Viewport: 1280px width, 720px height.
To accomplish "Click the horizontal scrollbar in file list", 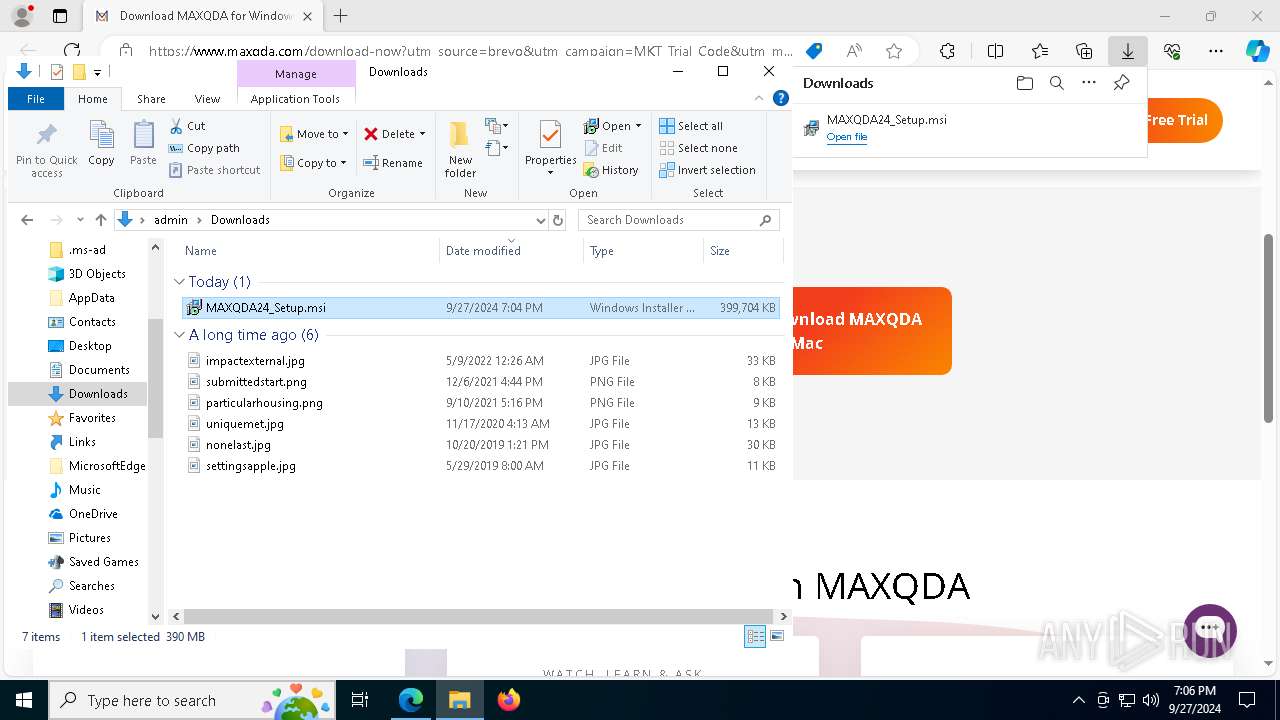I will [480, 617].
